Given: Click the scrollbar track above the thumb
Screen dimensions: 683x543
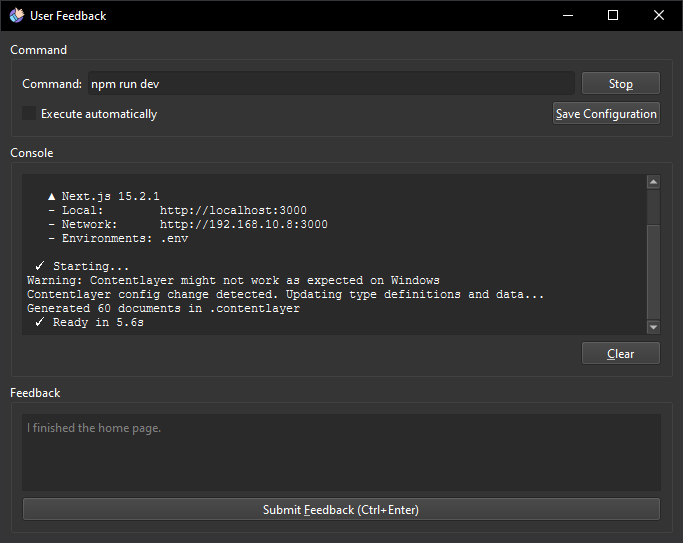Looking at the screenshot, I should [x=653, y=206].
